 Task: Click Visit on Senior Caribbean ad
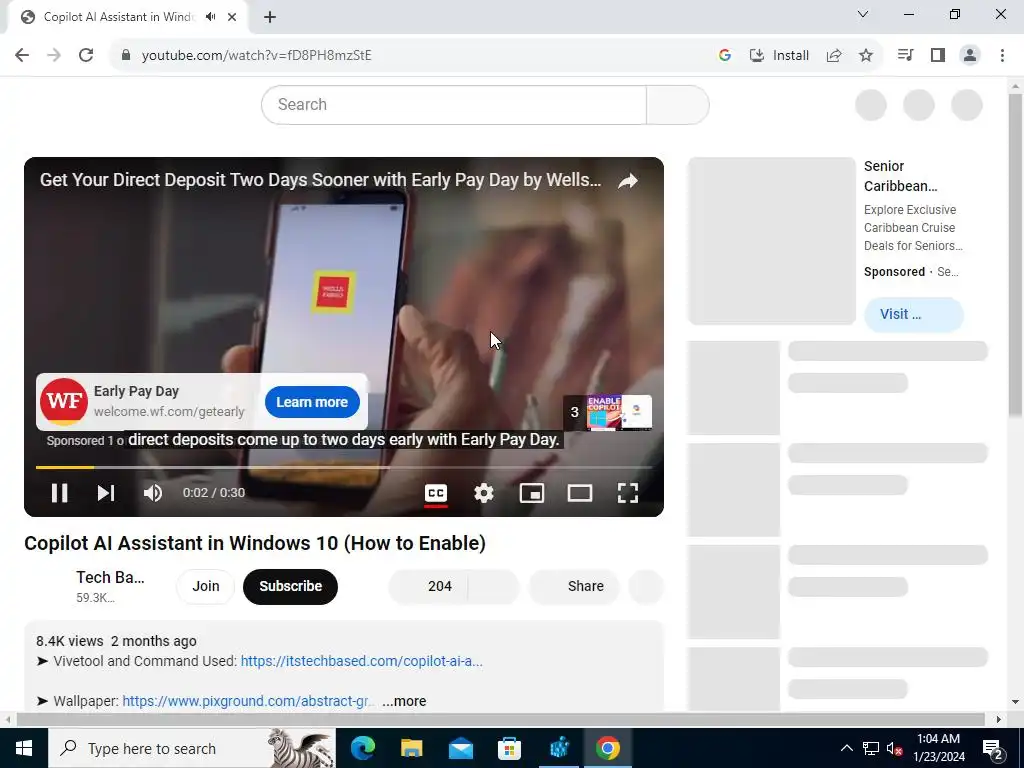tap(914, 314)
